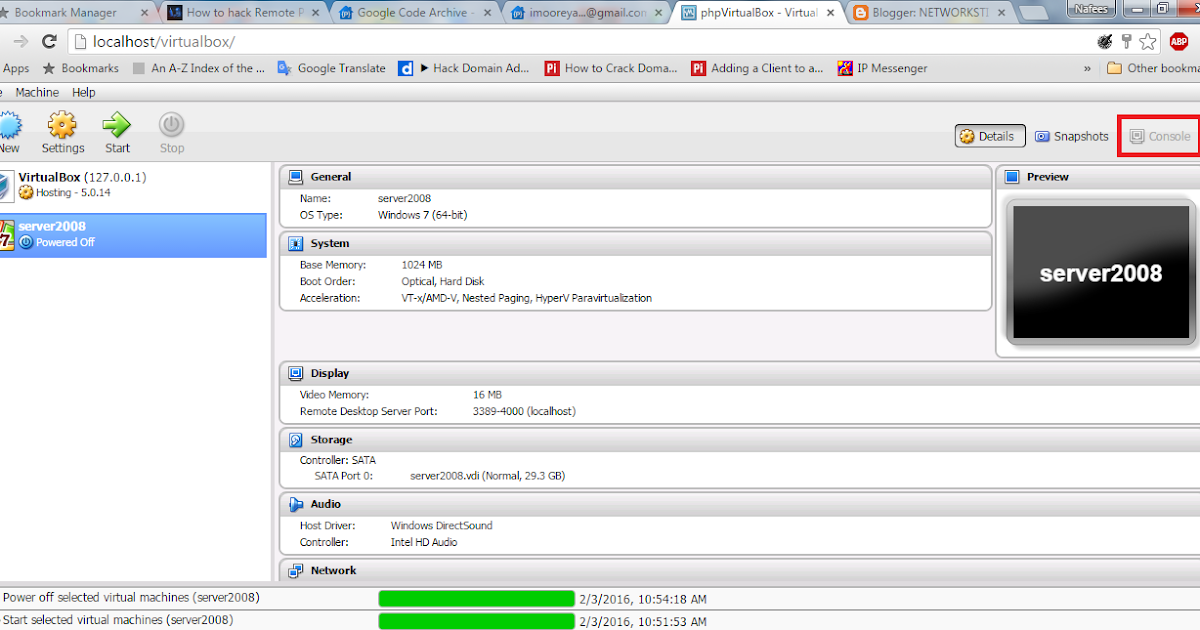Click the New machine toolbar icon
Image resolution: width=1200 pixels, height=630 pixels.
pyautogui.click(x=9, y=133)
